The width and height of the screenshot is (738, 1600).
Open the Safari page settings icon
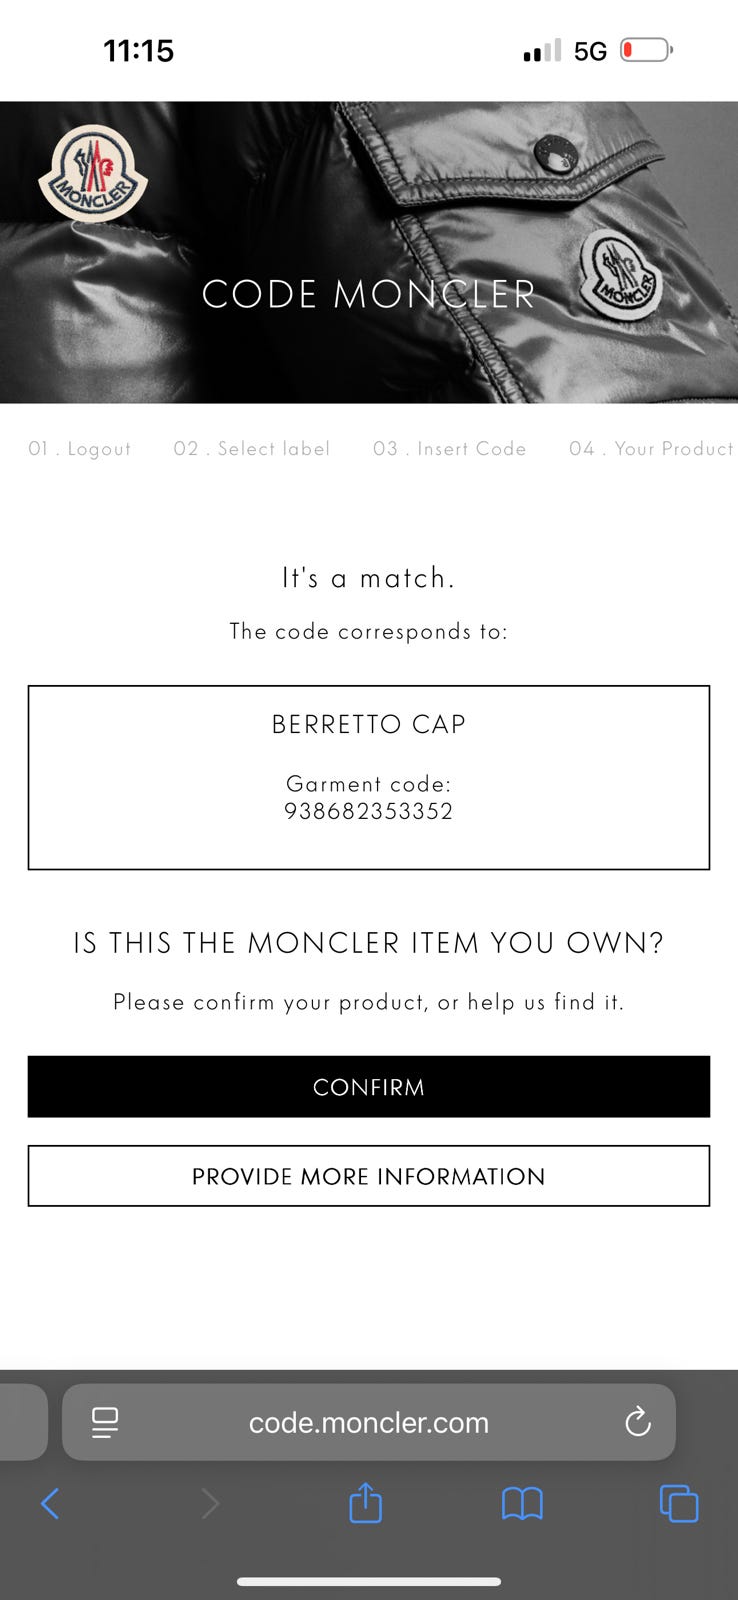pyautogui.click(x=105, y=1421)
